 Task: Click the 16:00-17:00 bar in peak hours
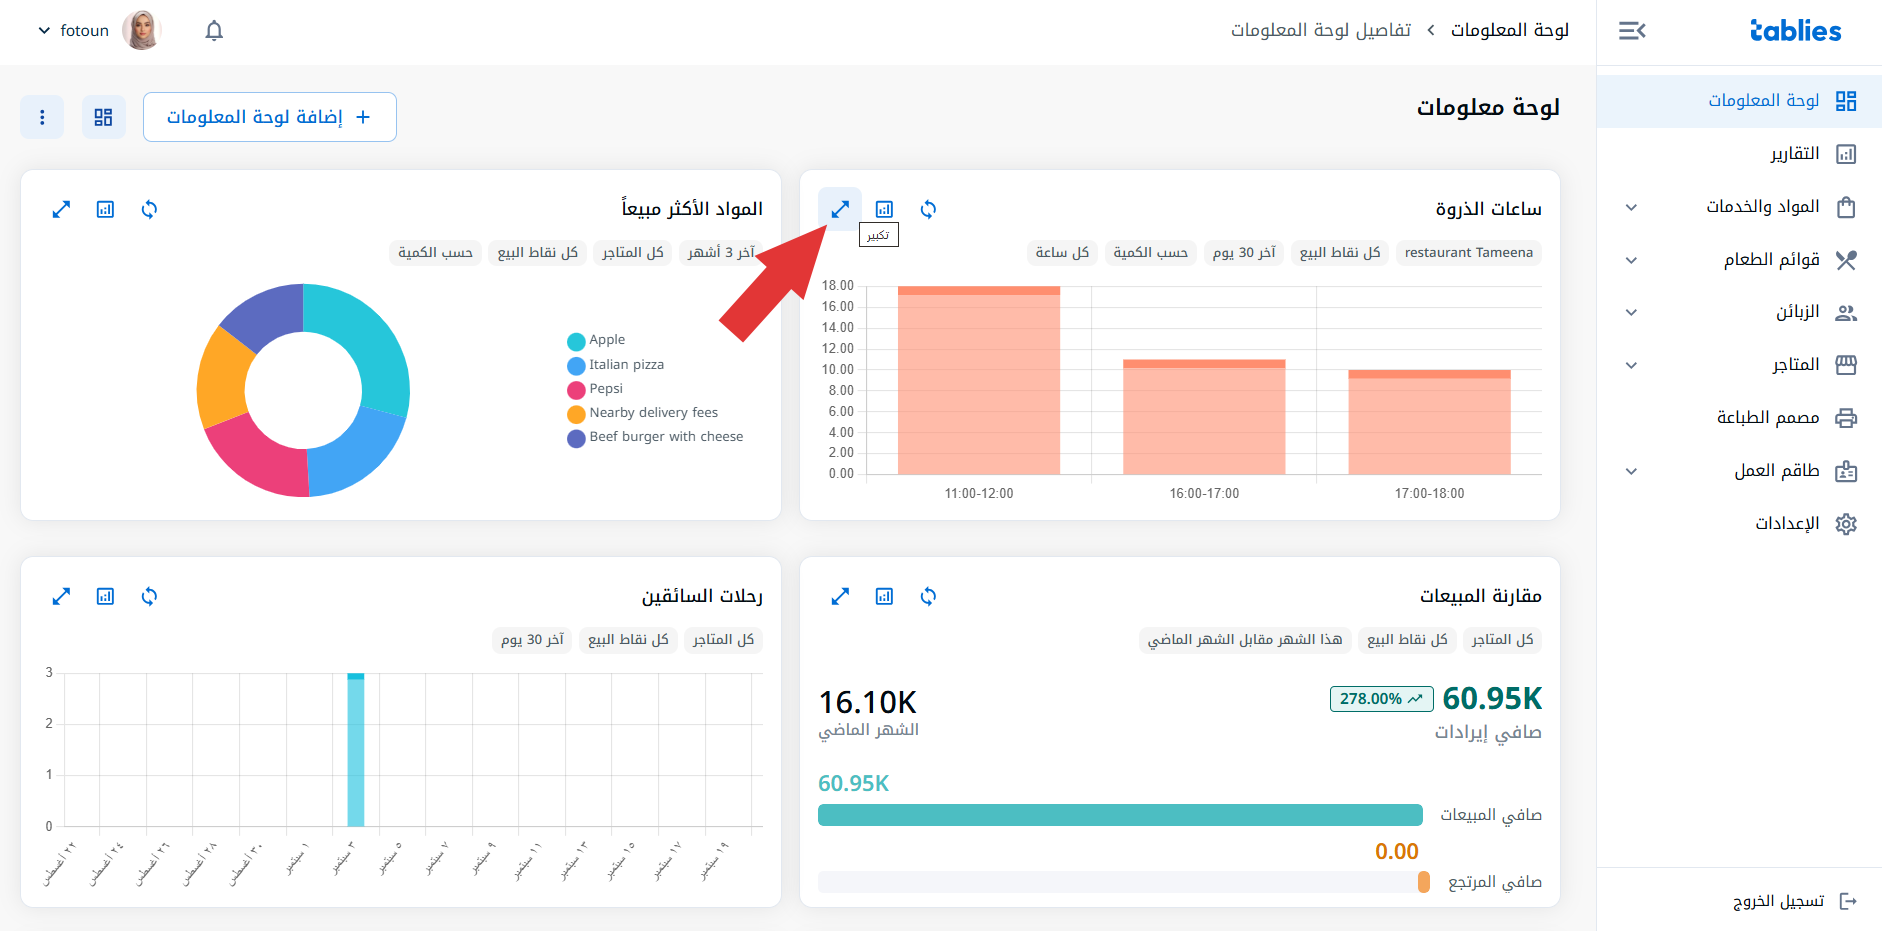click(x=1204, y=417)
